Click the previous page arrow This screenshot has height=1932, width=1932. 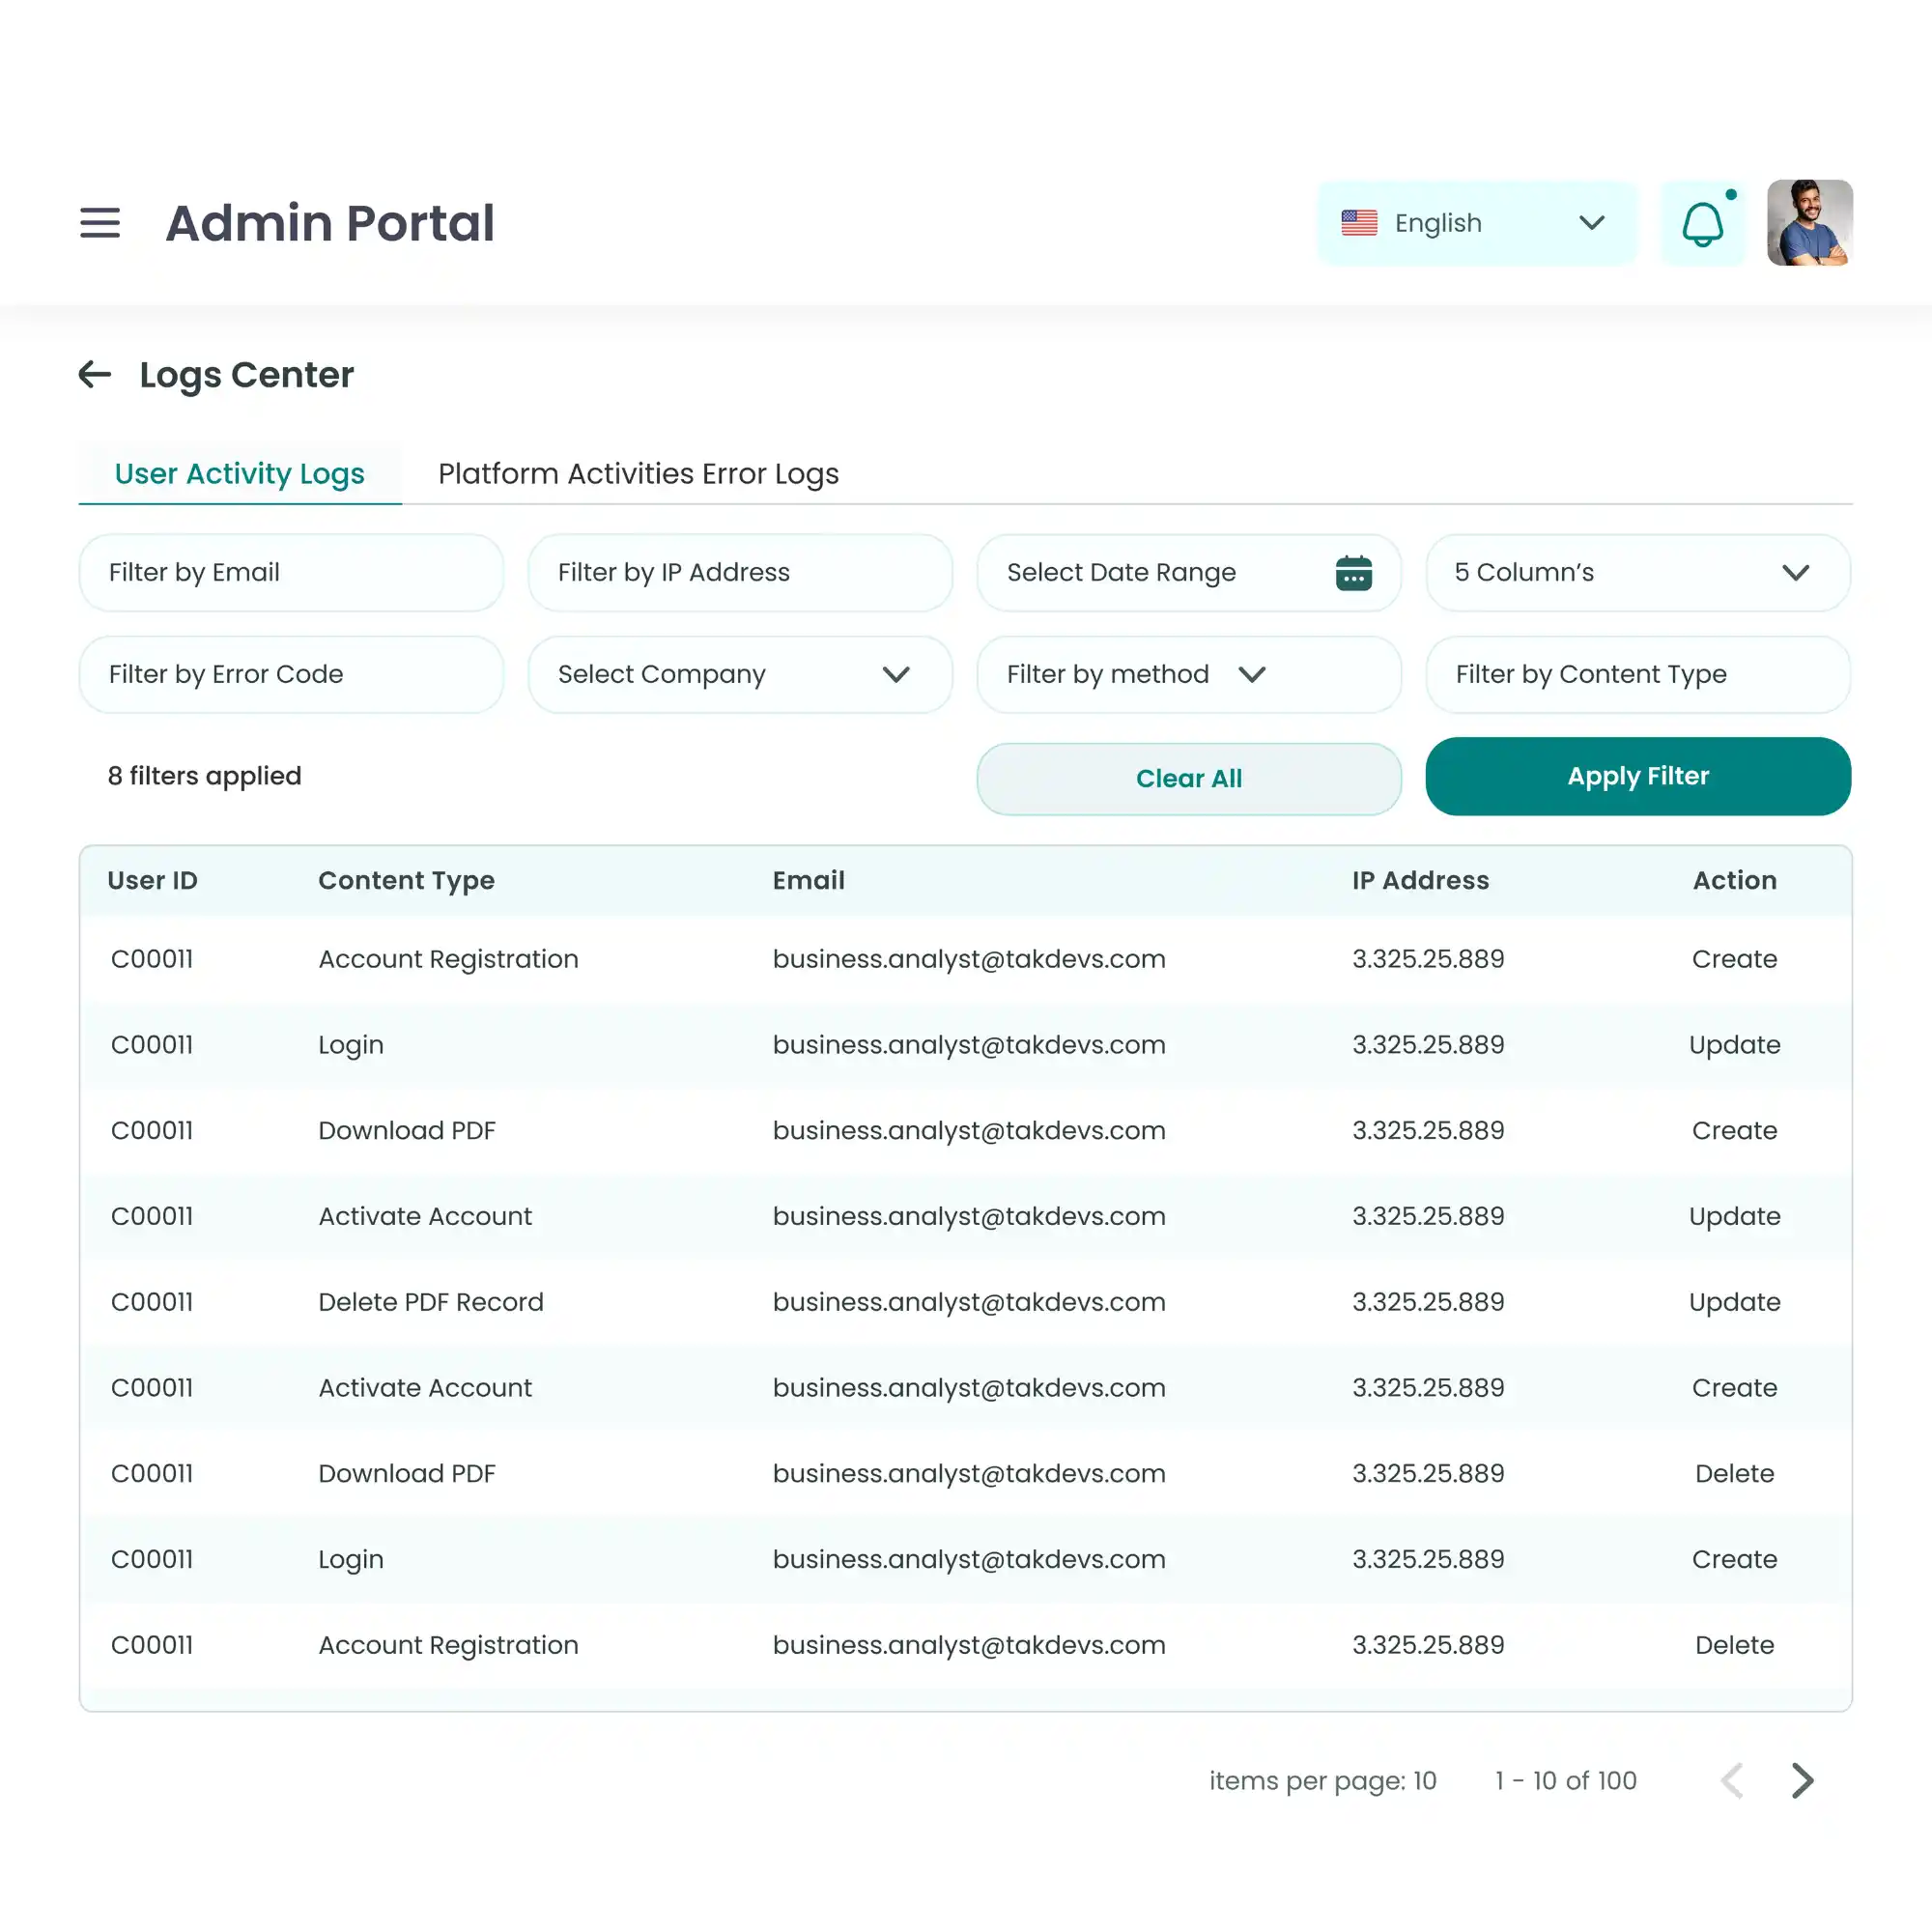1733,1780
